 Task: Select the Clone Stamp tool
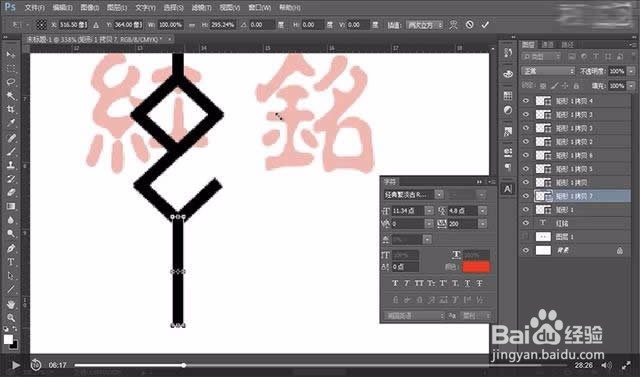(x=11, y=165)
